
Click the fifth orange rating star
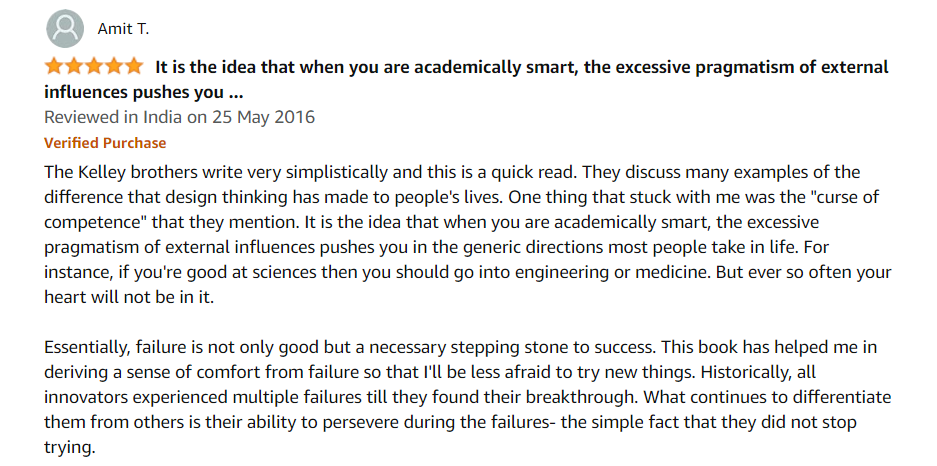133,66
